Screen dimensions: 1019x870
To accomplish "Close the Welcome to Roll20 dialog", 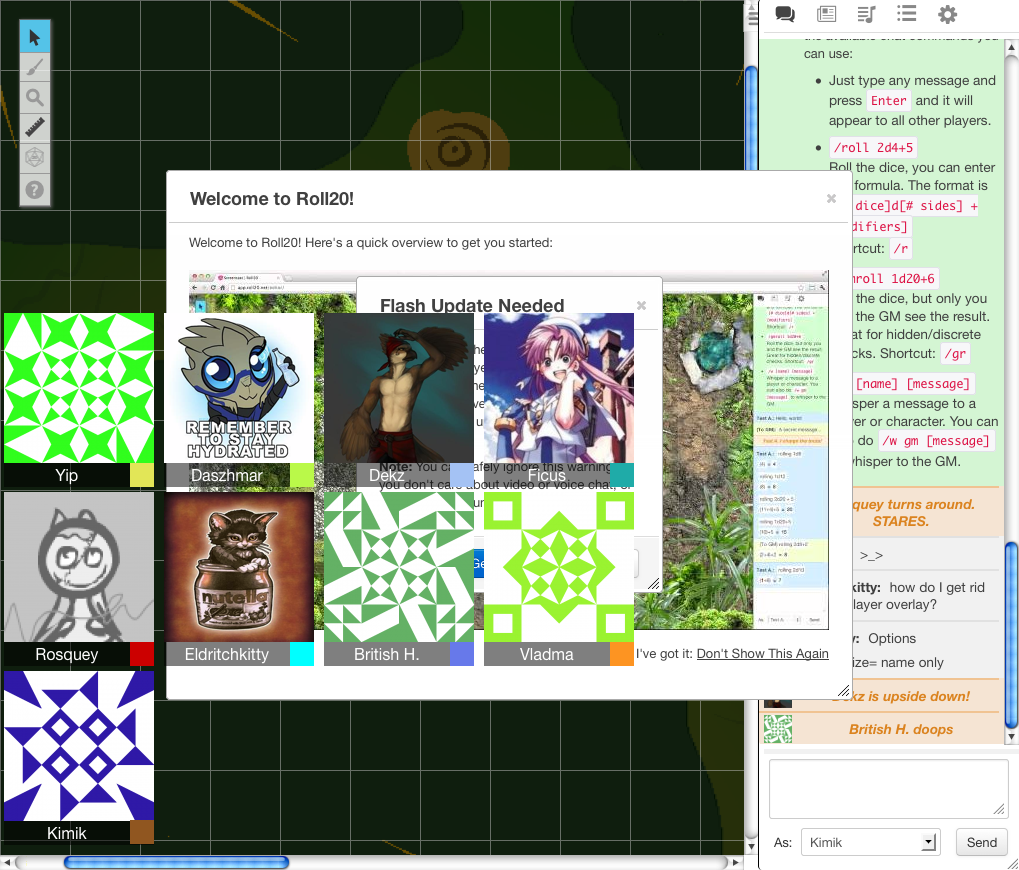I will tap(831, 198).
